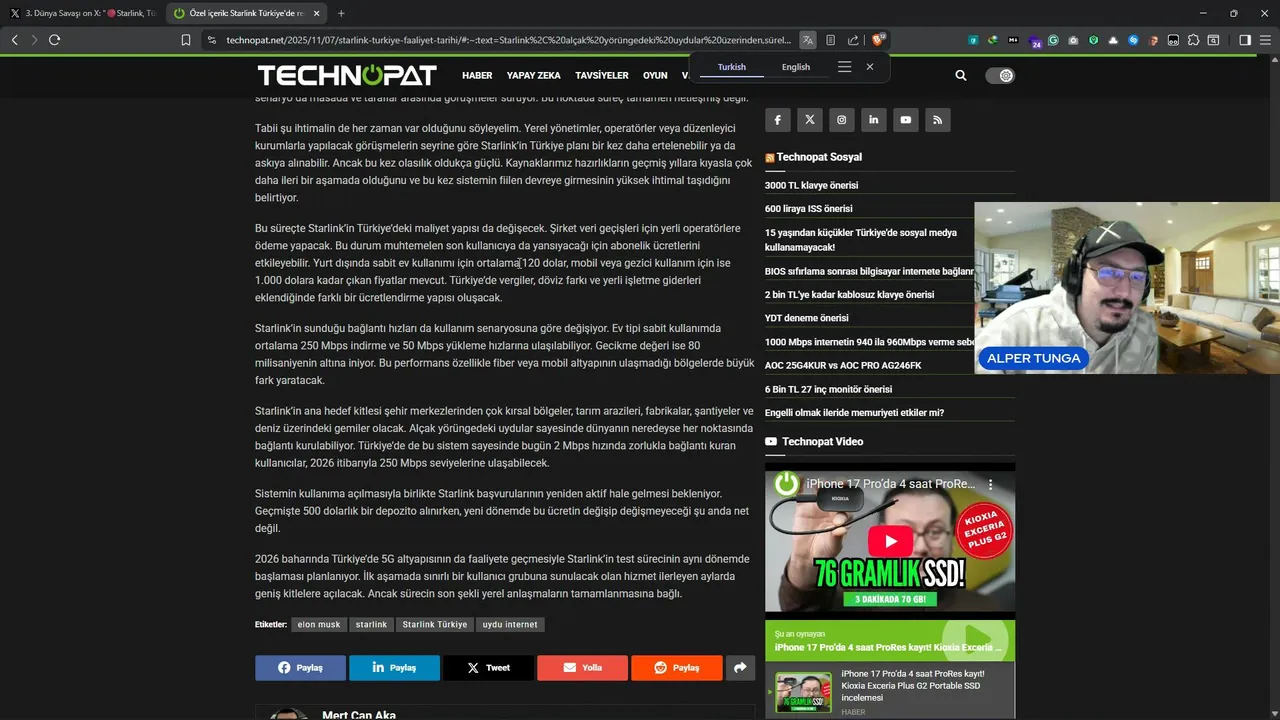Click the 'uydu internet' tag
1280x720 pixels.
510,624
